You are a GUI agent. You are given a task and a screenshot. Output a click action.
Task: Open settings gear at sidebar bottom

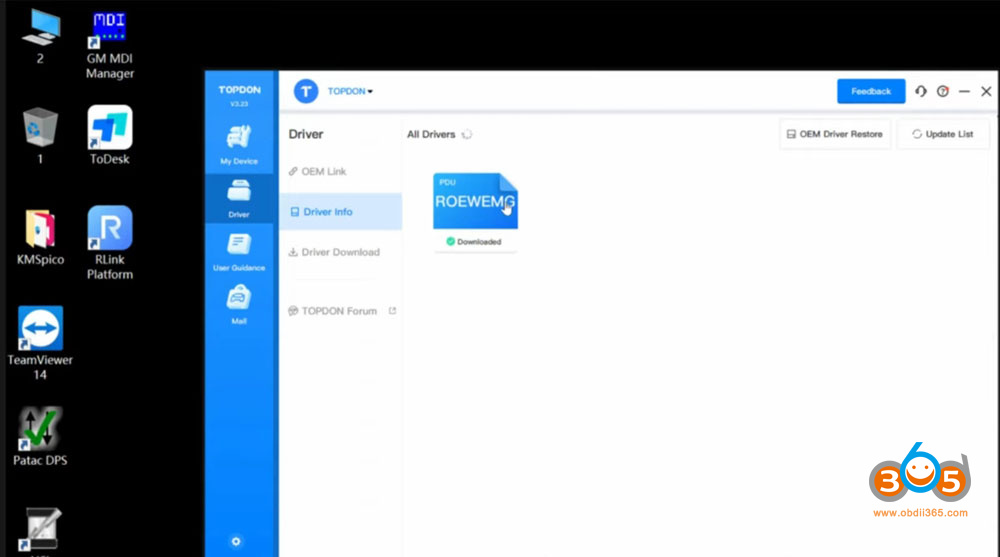click(x=236, y=541)
